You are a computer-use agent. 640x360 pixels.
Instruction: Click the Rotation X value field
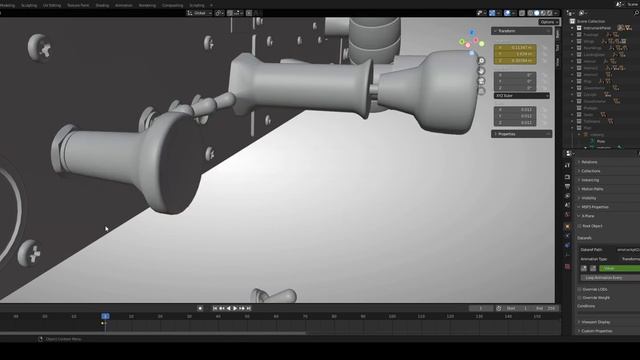[x=515, y=75]
